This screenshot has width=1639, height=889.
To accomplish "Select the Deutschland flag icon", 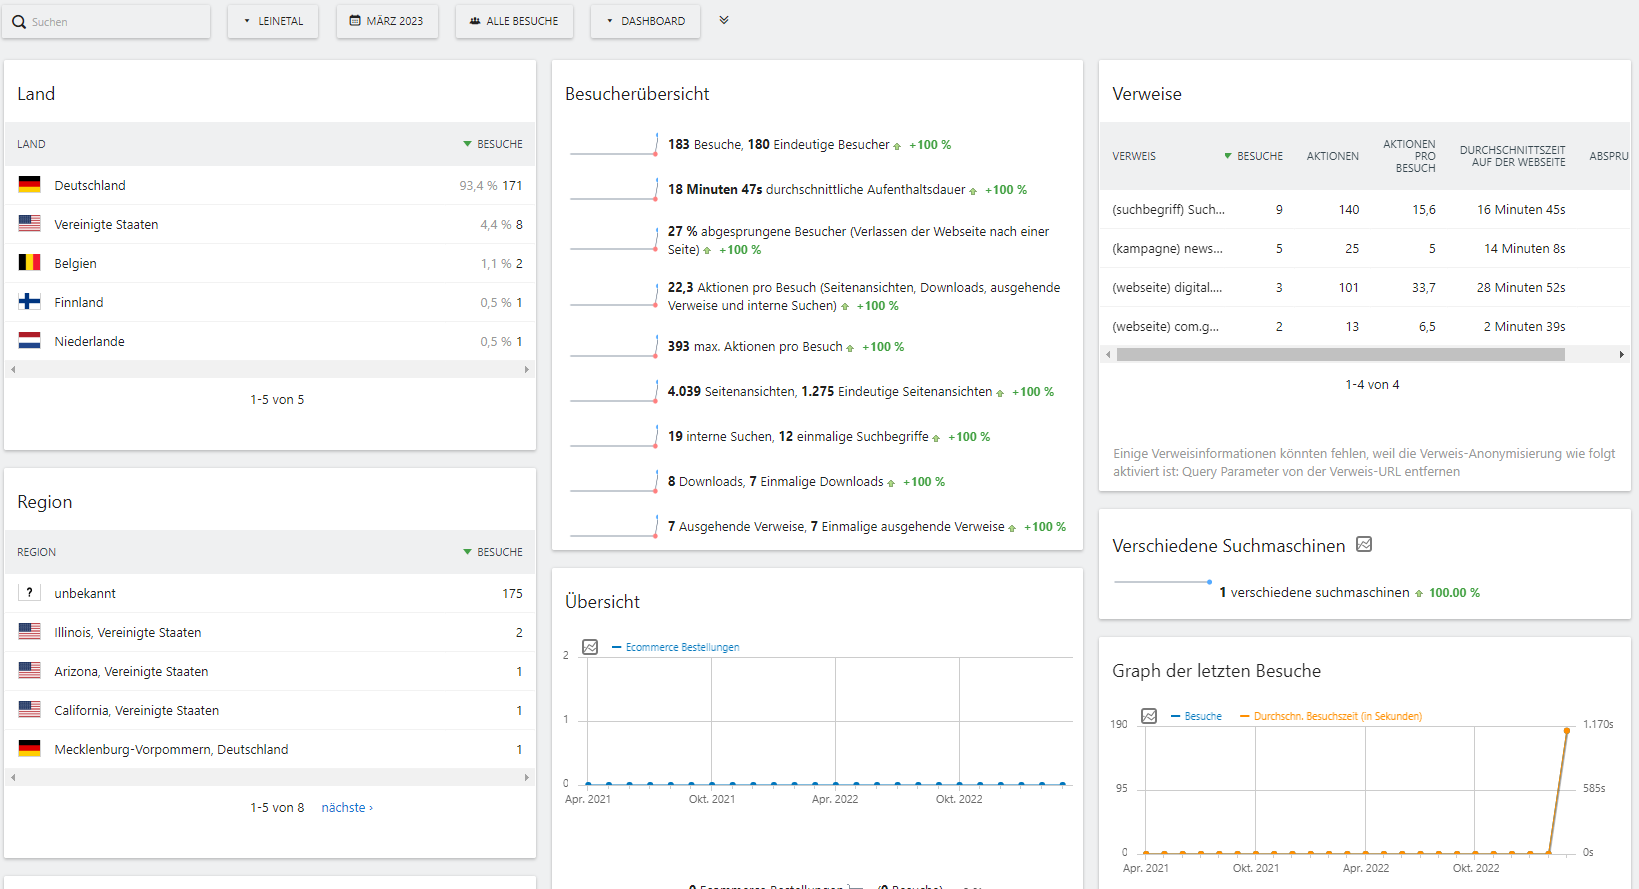I will point(30,185).
